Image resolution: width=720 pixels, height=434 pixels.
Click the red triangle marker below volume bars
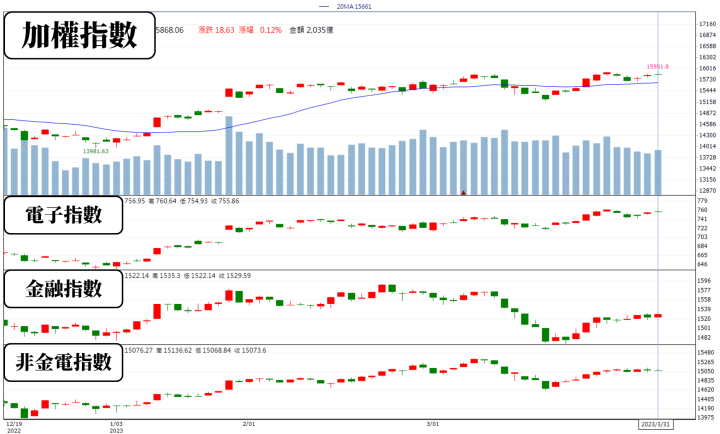[463, 193]
